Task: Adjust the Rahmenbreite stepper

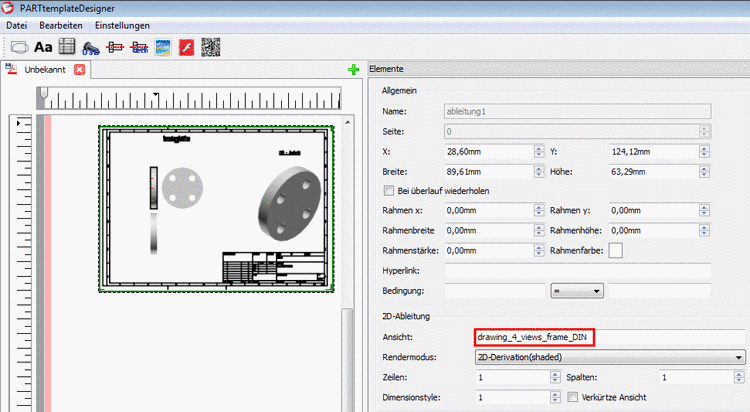Action: tap(539, 230)
